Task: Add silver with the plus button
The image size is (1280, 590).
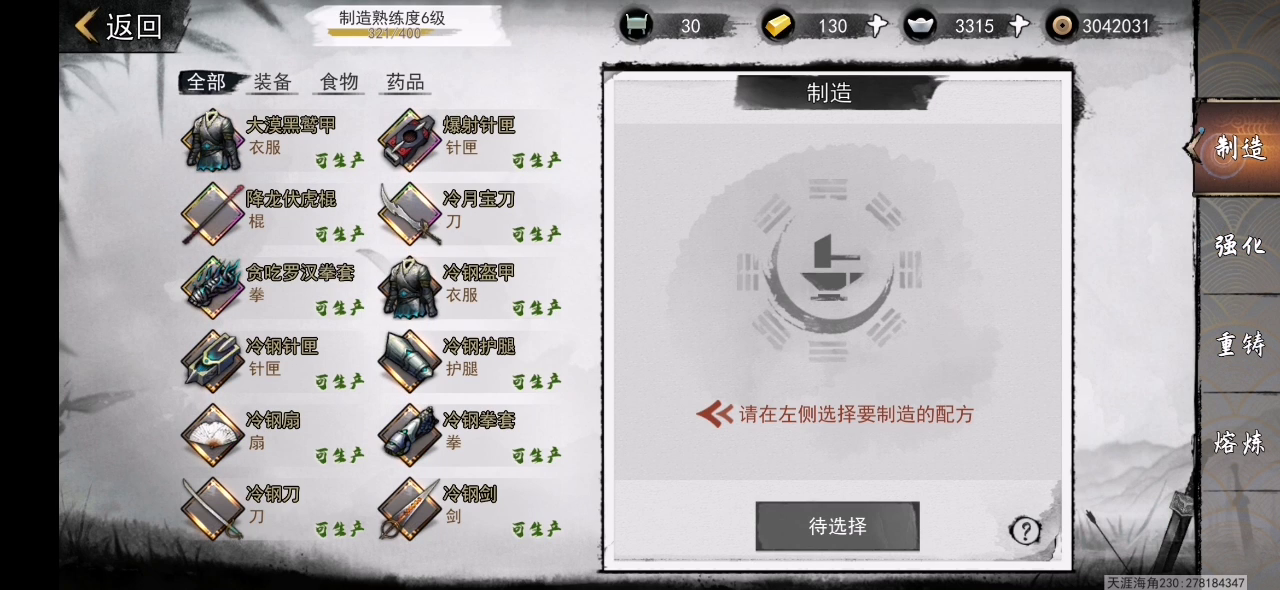Action: [x=1019, y=26]
